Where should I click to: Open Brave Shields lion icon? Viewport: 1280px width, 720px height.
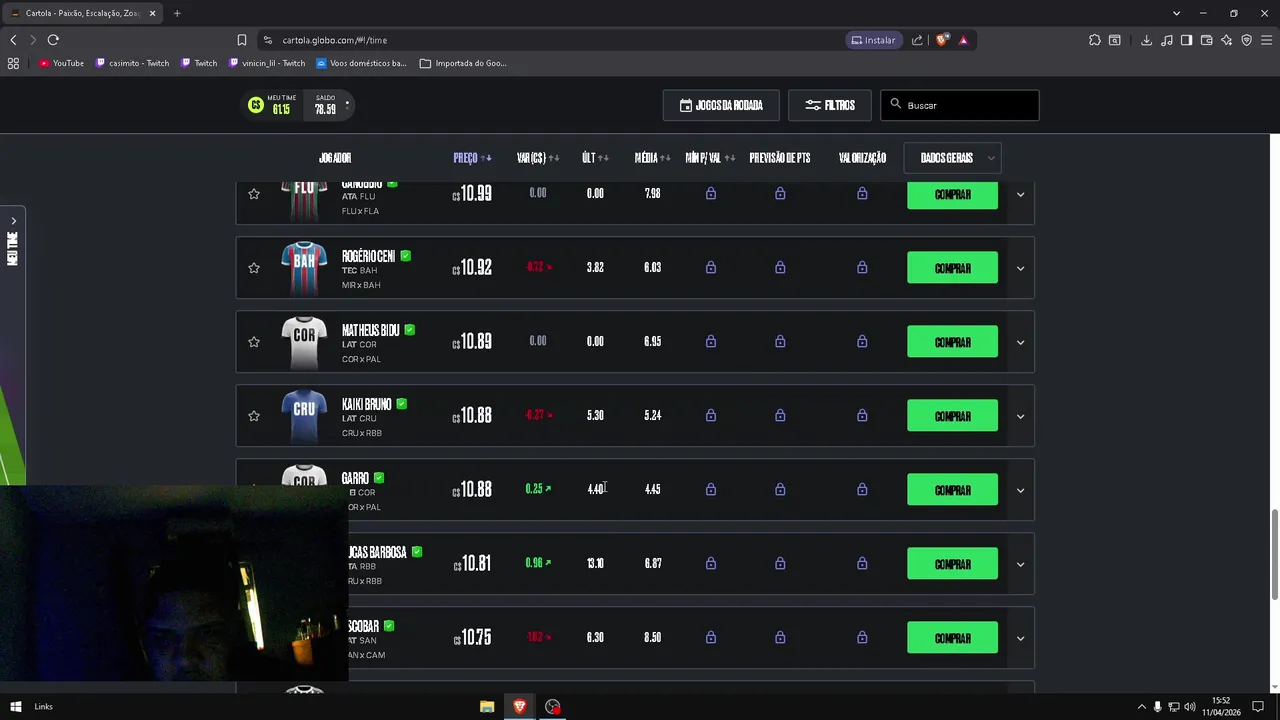tap(942, 40)
